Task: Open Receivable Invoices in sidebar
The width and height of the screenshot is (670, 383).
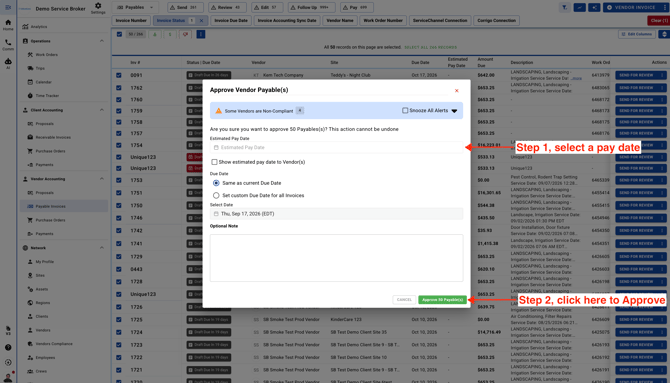Action: 53,137
